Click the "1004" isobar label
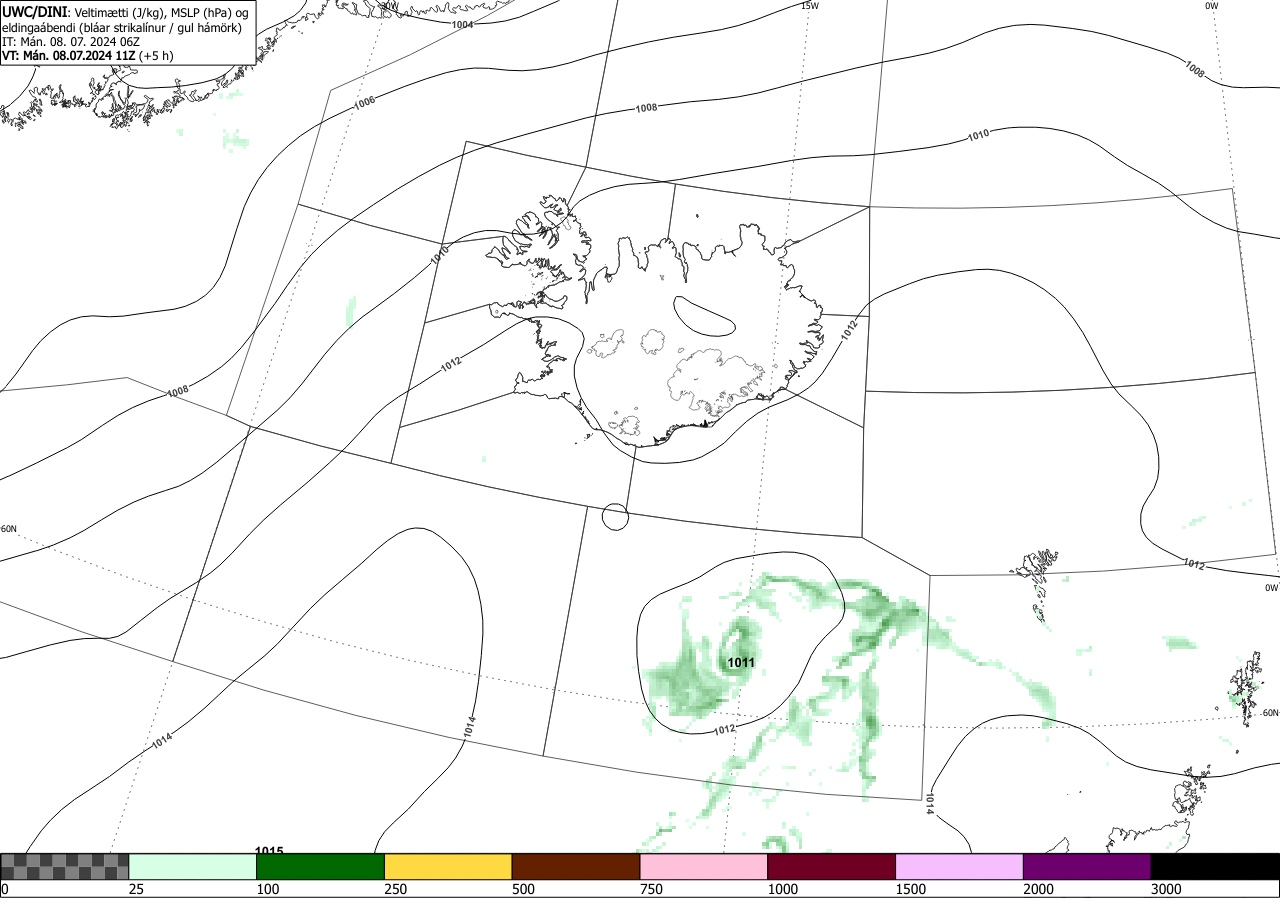Image resolution: width=1280 pixels, height=898 pixels. [x=463, y=24]
